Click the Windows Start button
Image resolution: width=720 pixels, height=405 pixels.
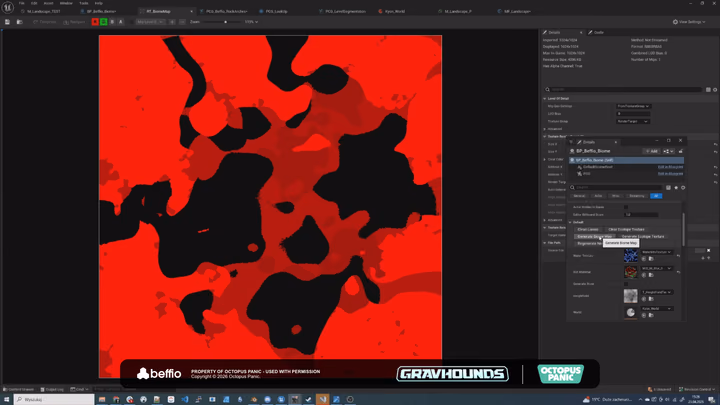pyautogui.click(x=6, y=399)
